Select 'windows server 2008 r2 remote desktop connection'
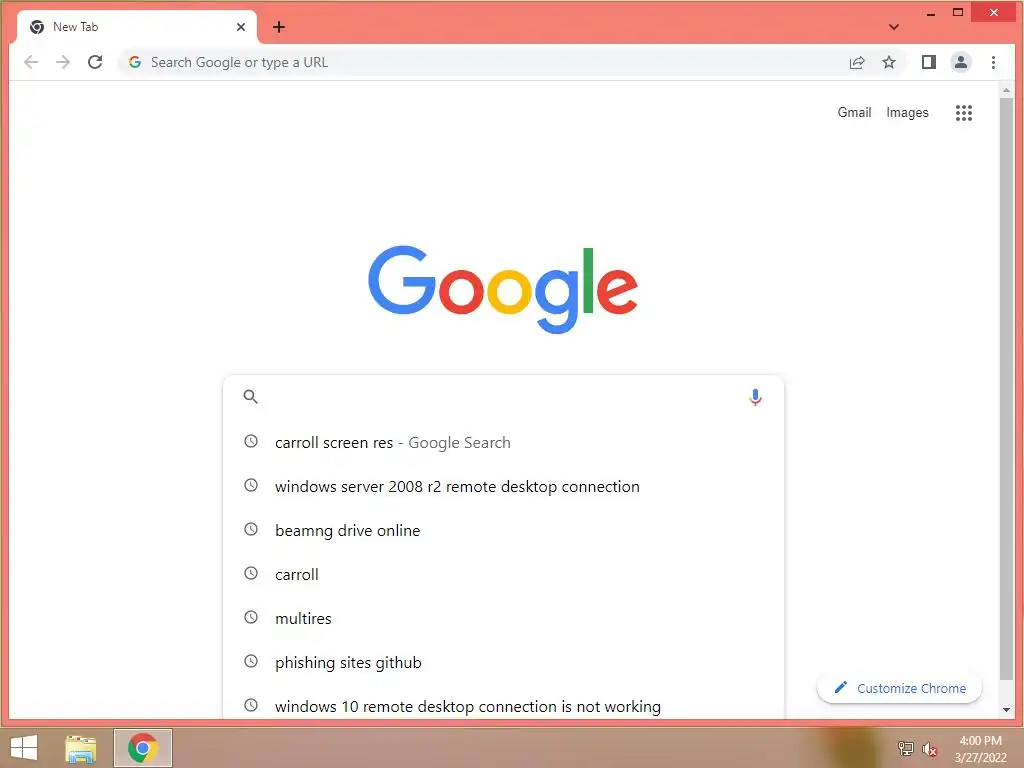1024x768 pixels. click(x=503, y=487)
